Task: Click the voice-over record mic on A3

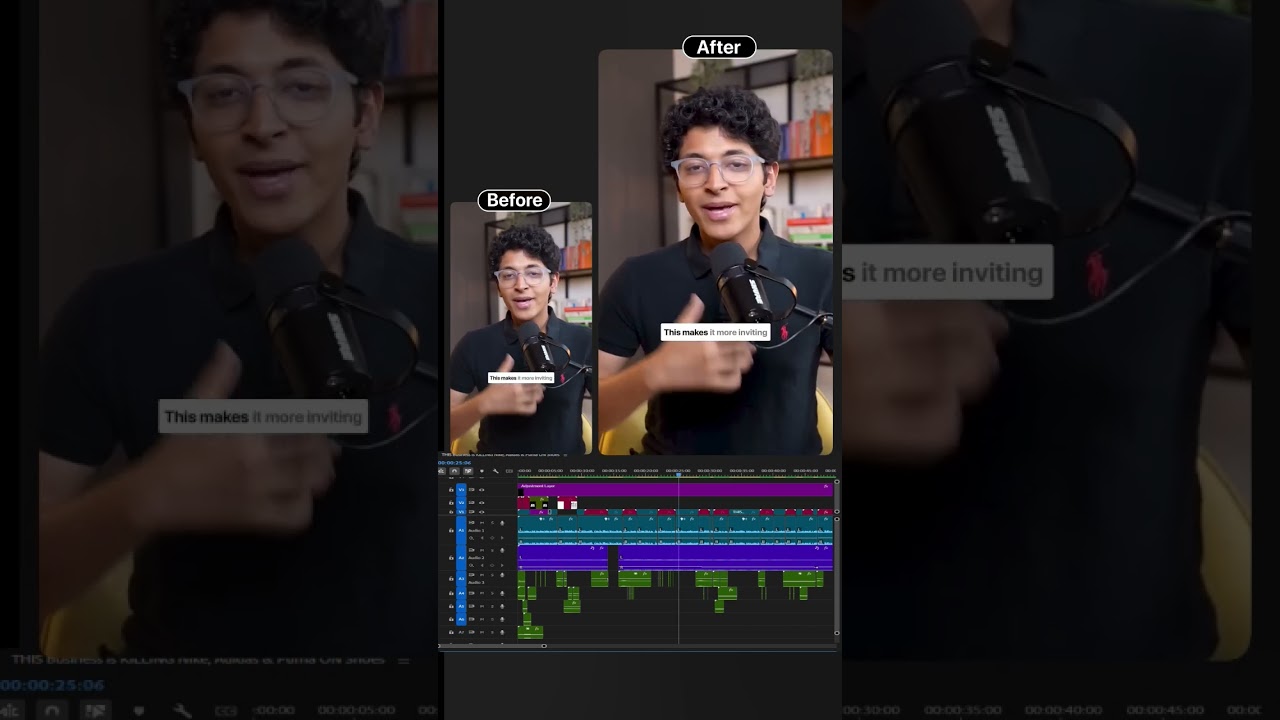Action: pyautogui.click(x=502, y=575)
